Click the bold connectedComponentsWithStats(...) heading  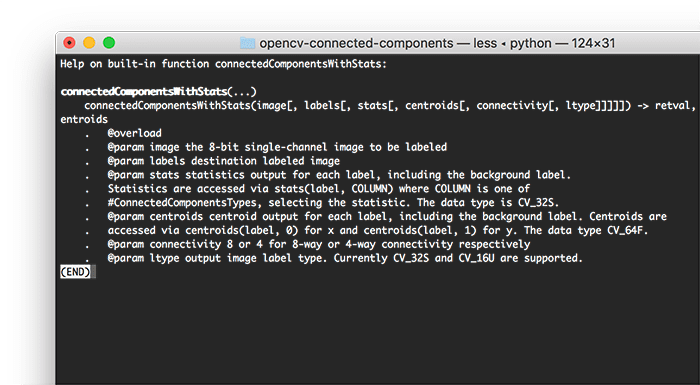(x=158, y=92)
